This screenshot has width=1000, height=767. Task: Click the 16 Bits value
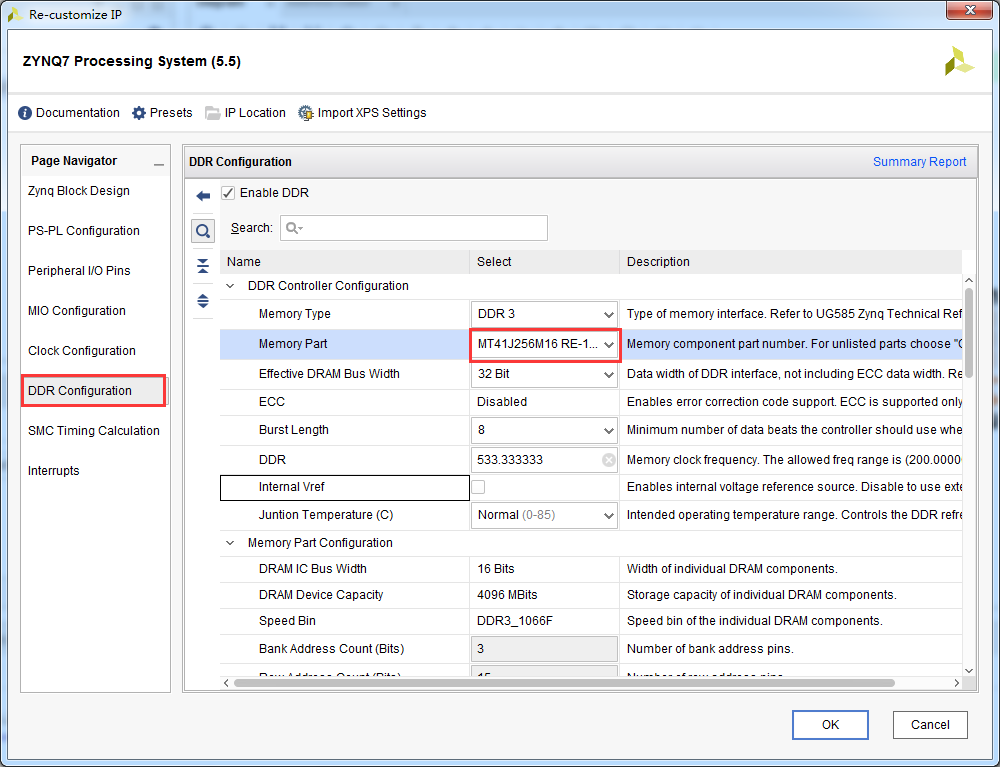click(496, 569)
